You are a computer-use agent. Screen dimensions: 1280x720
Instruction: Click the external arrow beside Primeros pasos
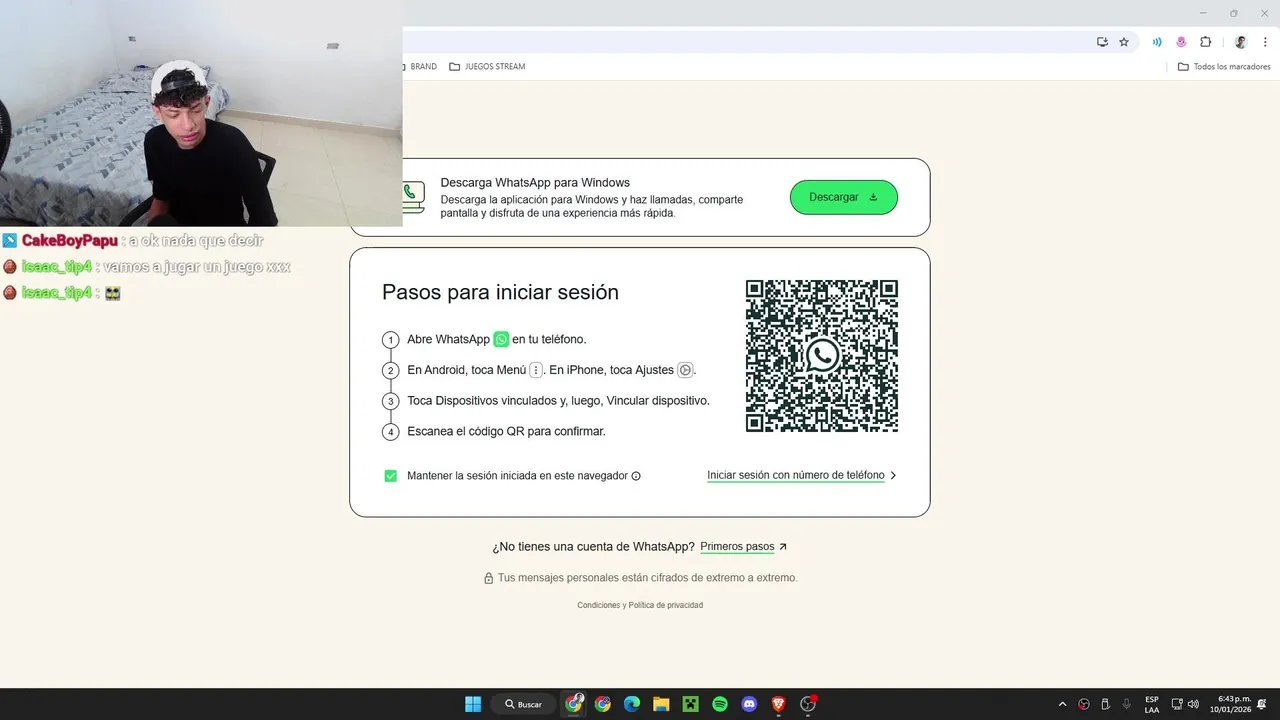(x=783, y=546)
